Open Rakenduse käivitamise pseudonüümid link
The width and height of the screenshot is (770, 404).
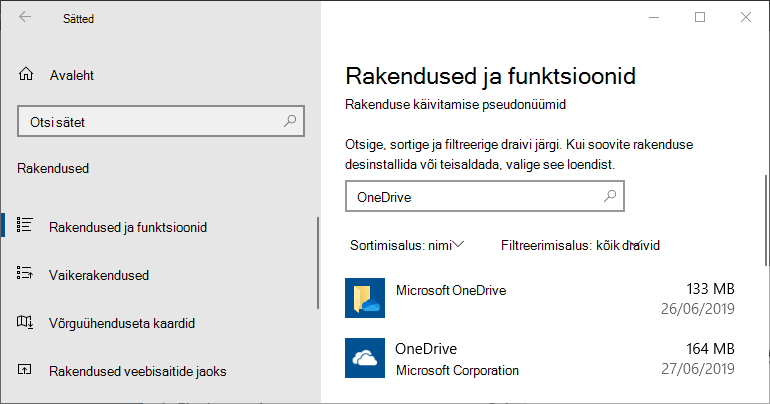[455, 105]
